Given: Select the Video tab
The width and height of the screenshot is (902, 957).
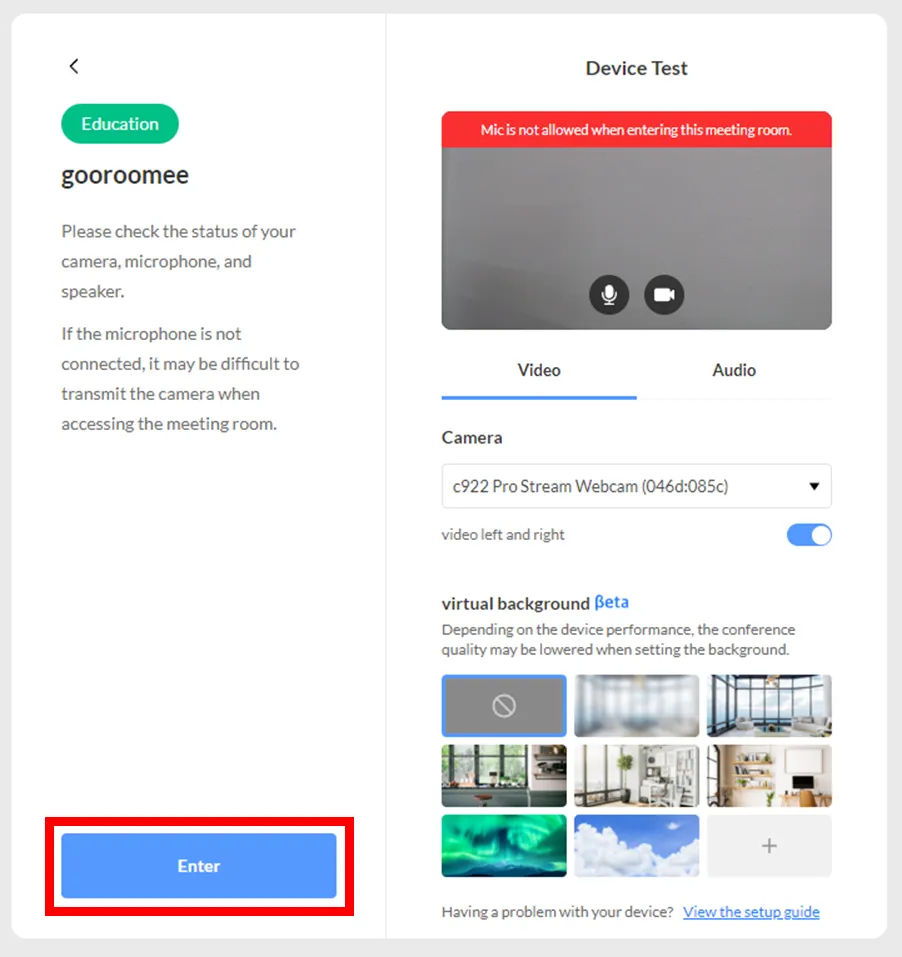Looking at the screenshot, I should [x=539, y=370].
